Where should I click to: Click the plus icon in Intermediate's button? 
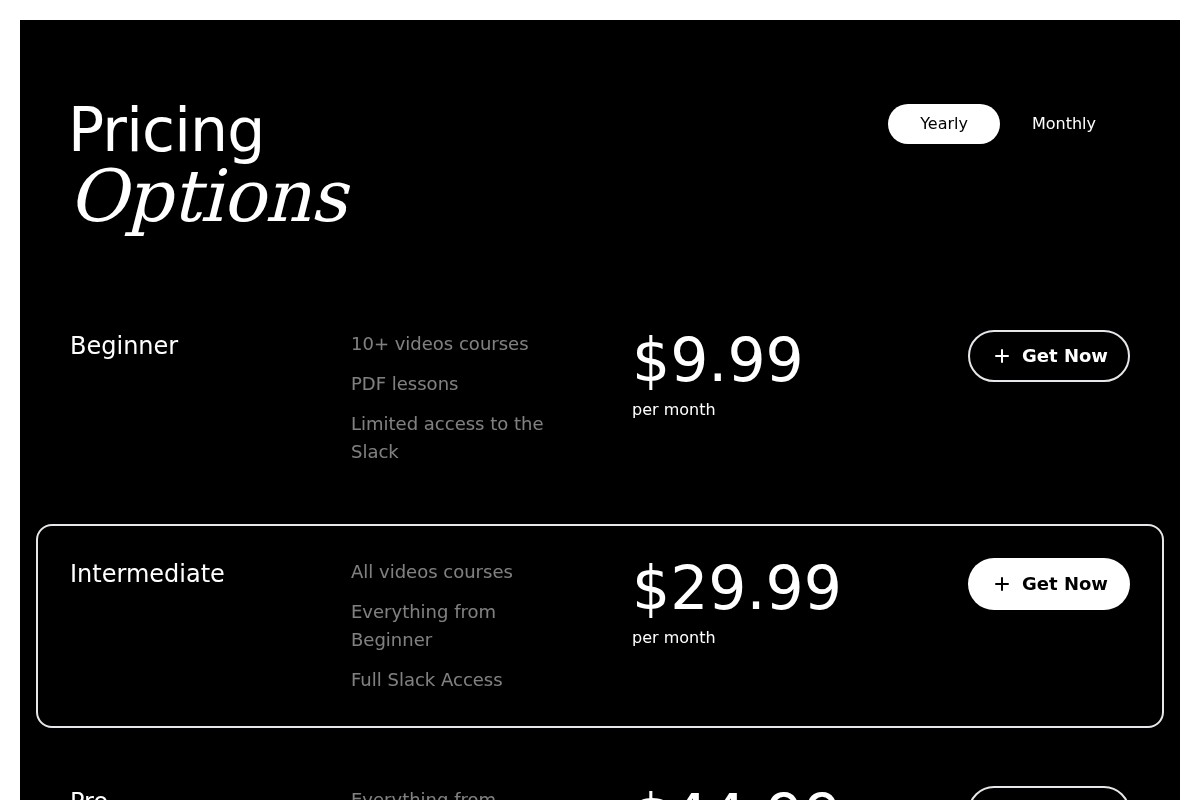1001,584
